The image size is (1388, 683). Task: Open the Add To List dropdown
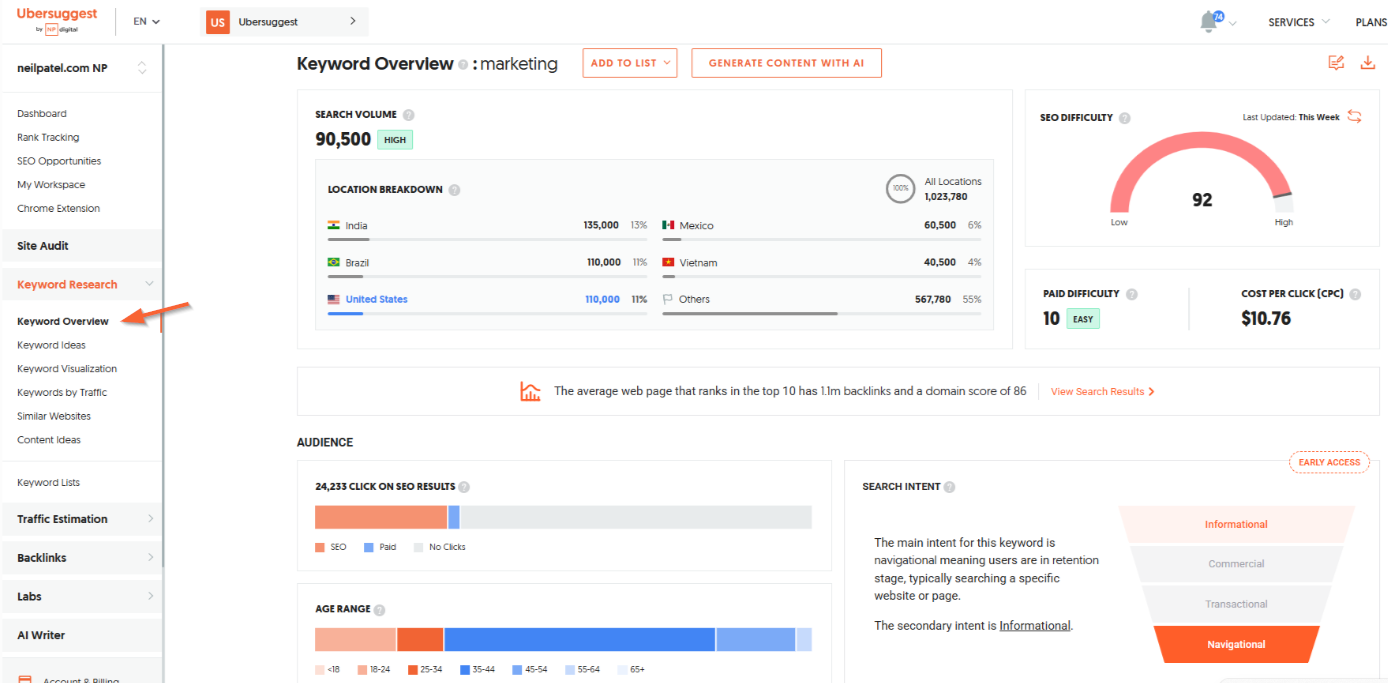[629, 63]
